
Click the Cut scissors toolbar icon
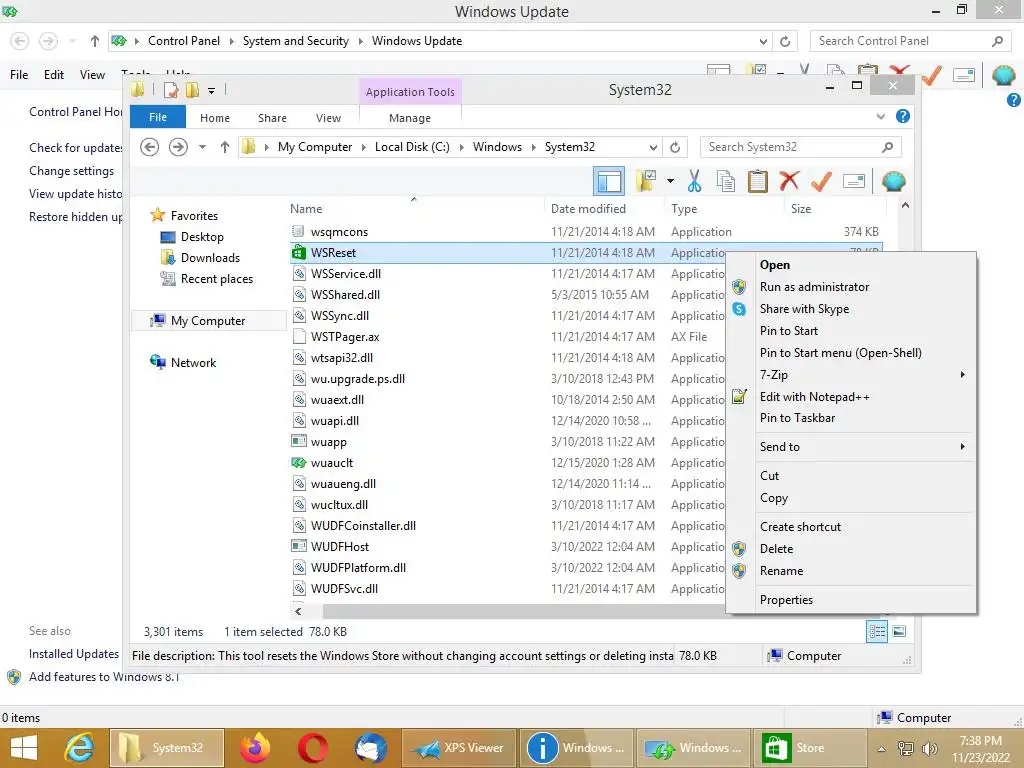point(694,181)
